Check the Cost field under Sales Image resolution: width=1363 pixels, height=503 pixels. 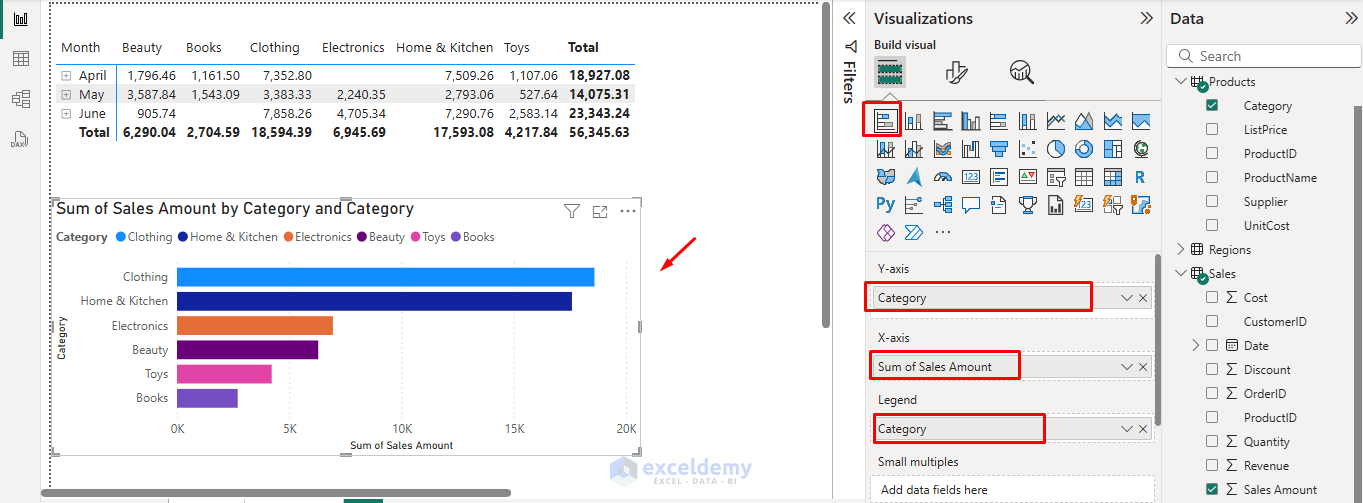(1212, 297)
